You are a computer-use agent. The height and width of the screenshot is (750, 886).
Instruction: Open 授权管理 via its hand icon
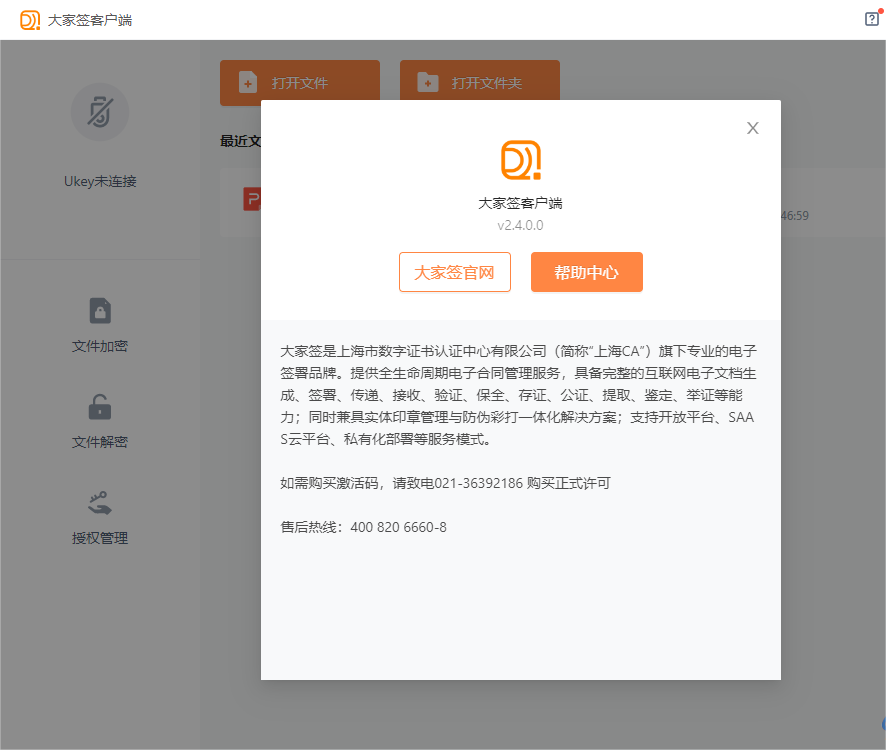pos(100,503)
